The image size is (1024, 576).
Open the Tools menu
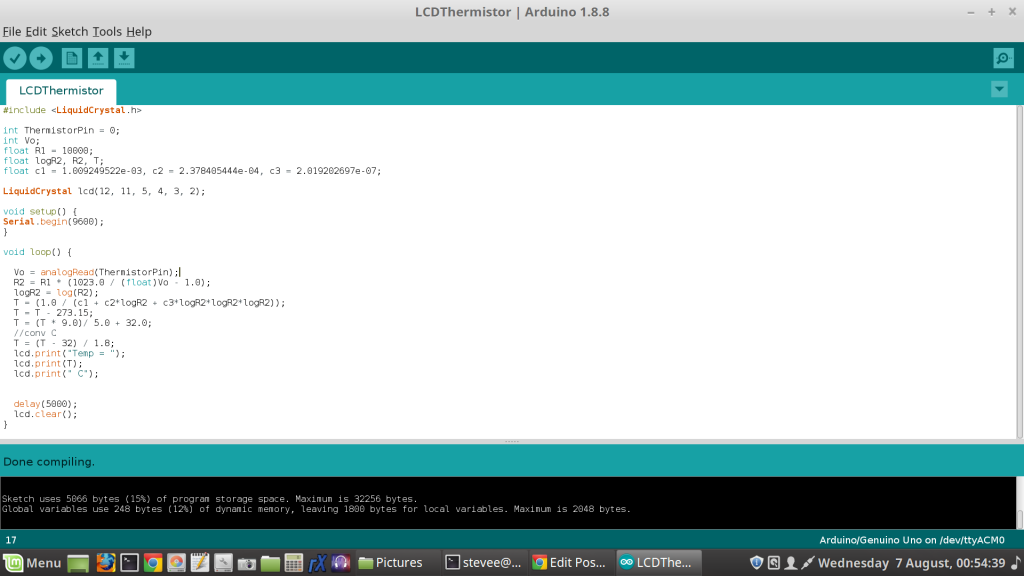107,31
